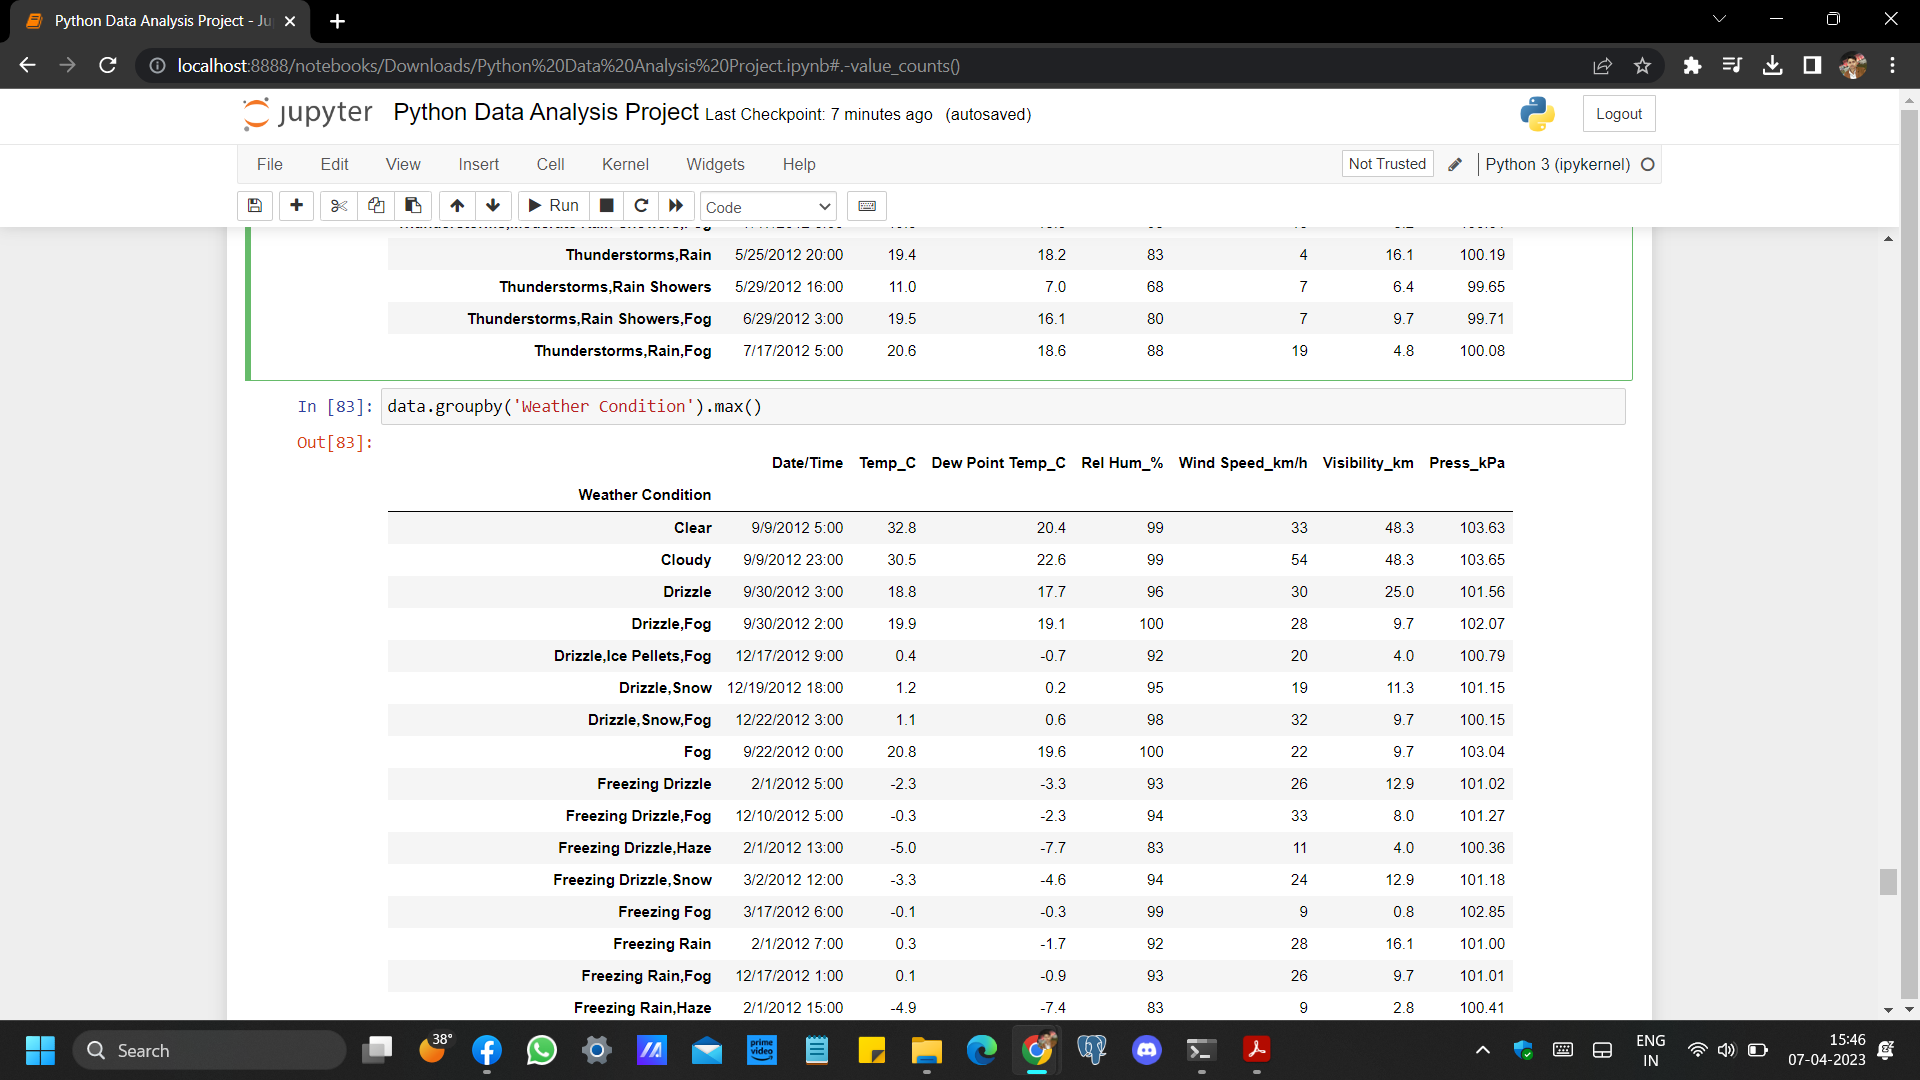This screenshot has height=1080, width=1920.
Task: Open the Widgets menu
Action: click(x=715, y=164)
